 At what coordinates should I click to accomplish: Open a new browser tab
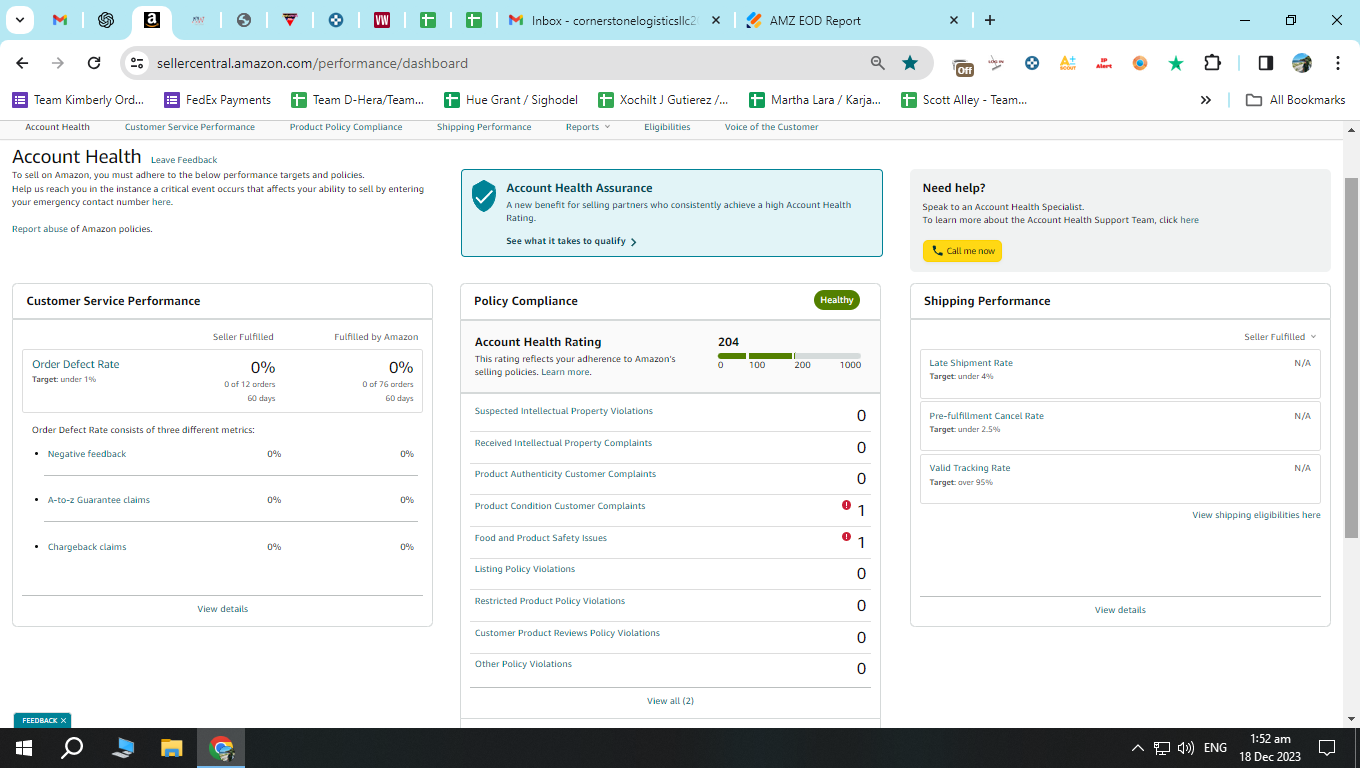[990, 20]
